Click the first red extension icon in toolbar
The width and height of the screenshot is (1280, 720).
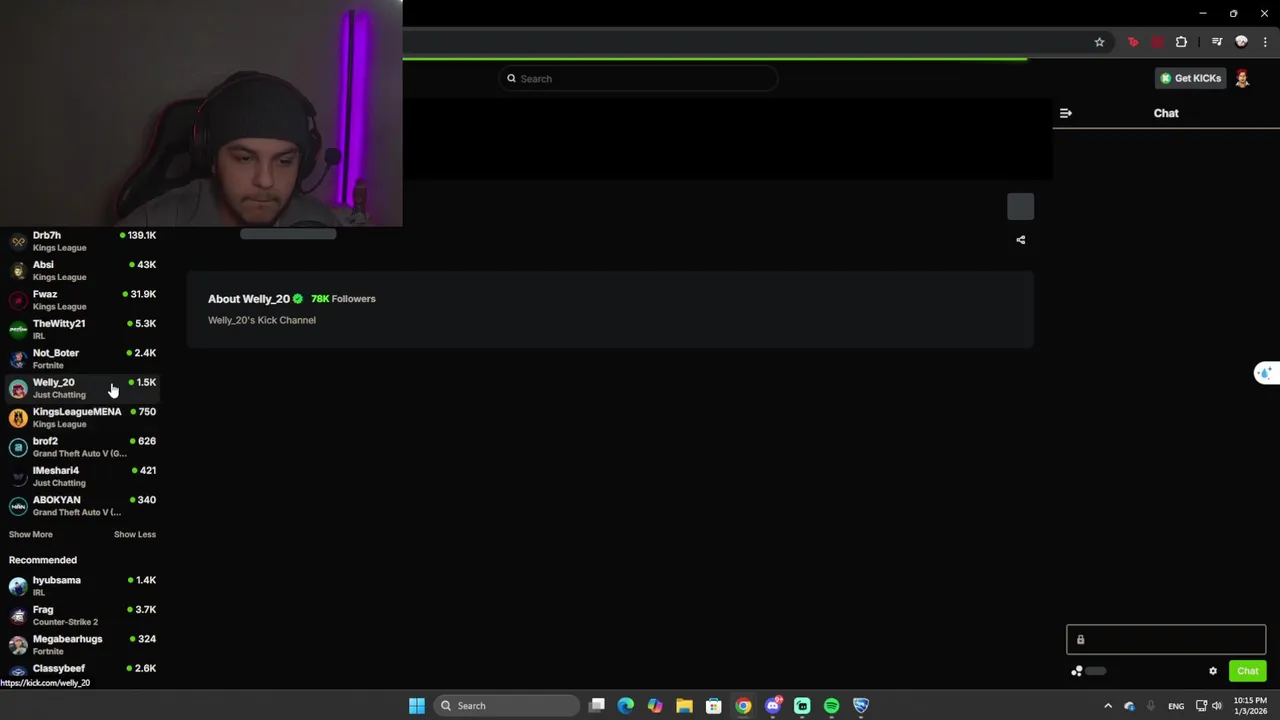[1132, 42]
